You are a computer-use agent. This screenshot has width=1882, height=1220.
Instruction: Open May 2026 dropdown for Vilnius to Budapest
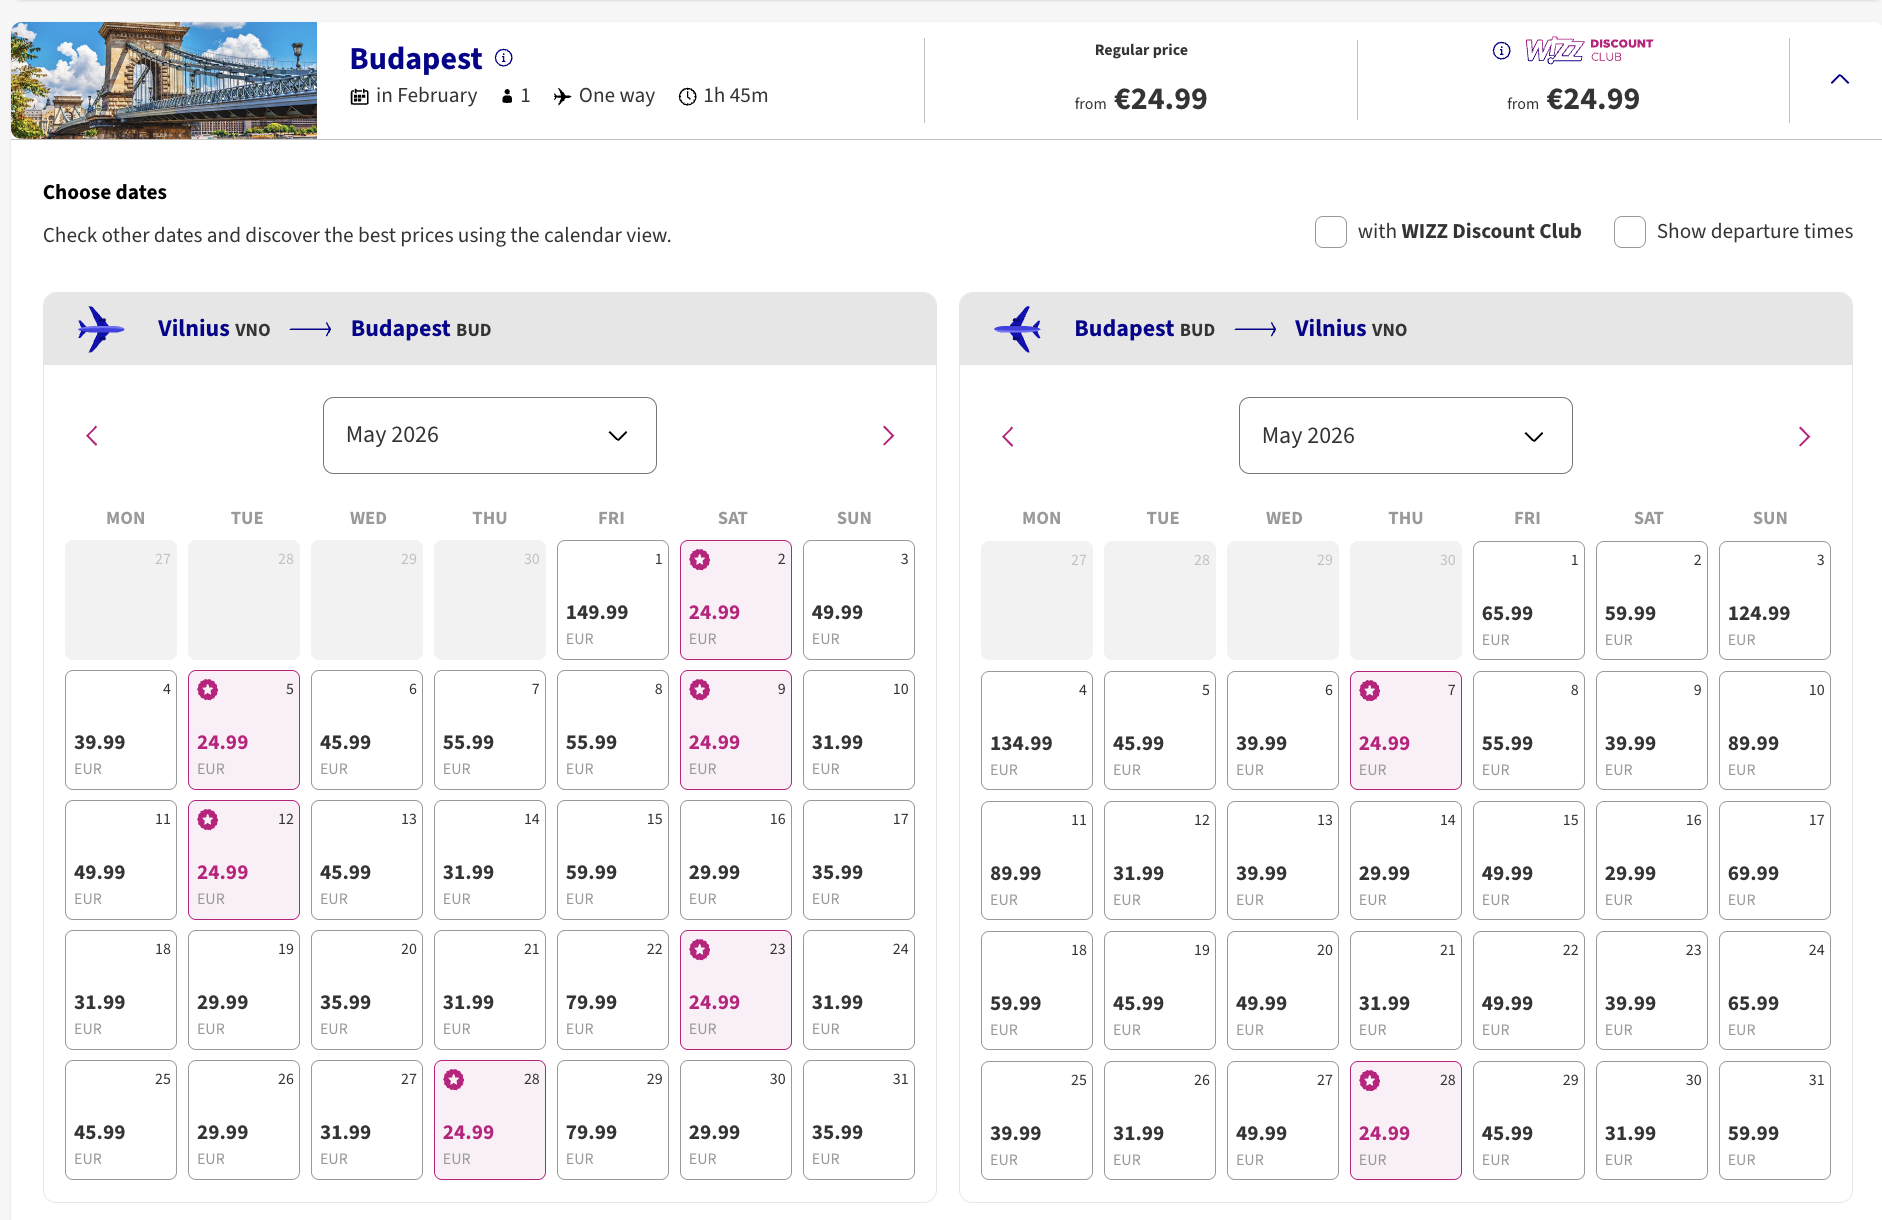(x=489, y=435)
